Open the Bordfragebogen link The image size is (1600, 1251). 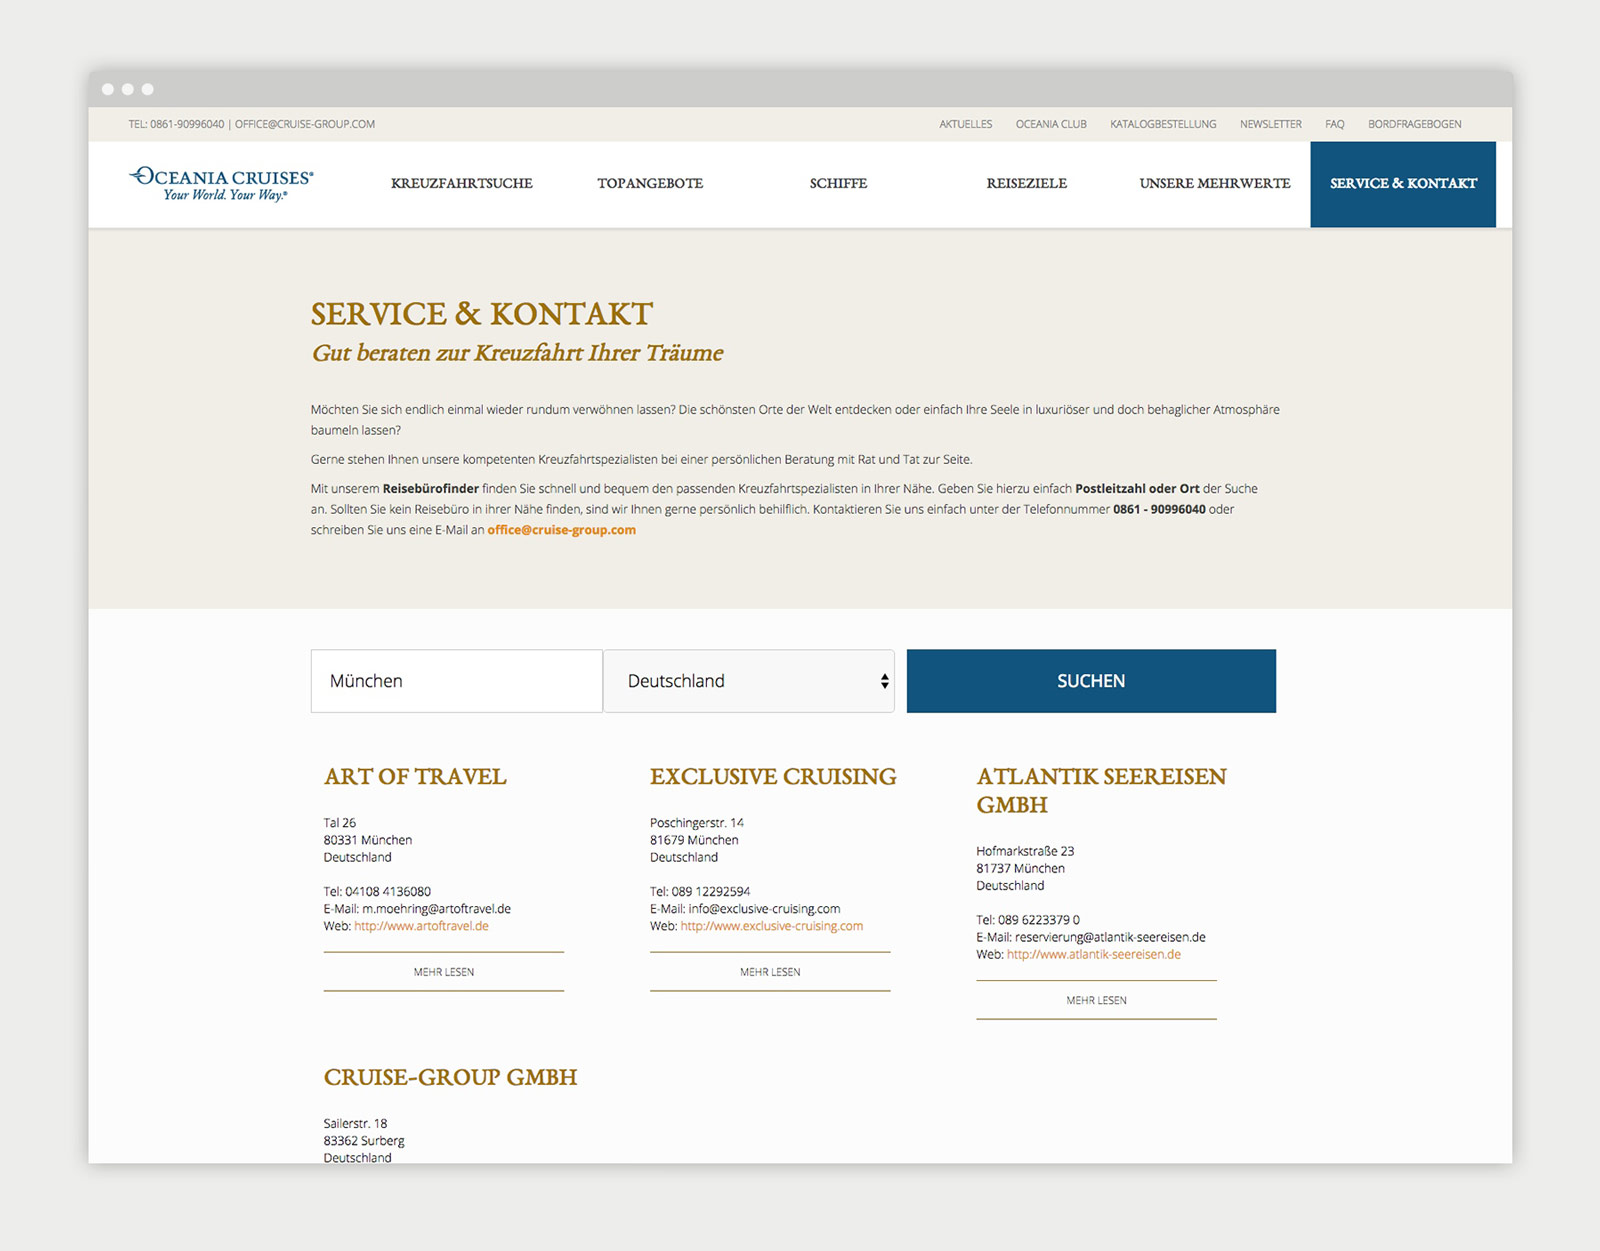pyautogui.click(x=1415, y=124)
